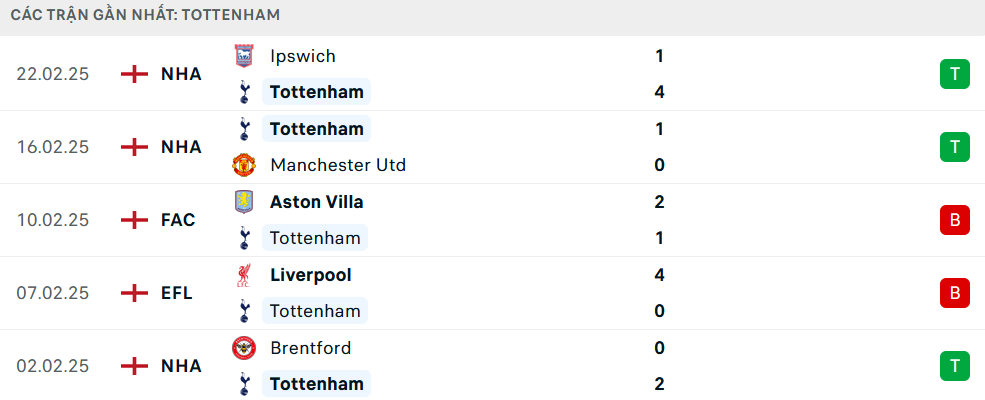Click Tottenham crest in the Ipswich match
The image size is (985, 400).
(243, 93)
